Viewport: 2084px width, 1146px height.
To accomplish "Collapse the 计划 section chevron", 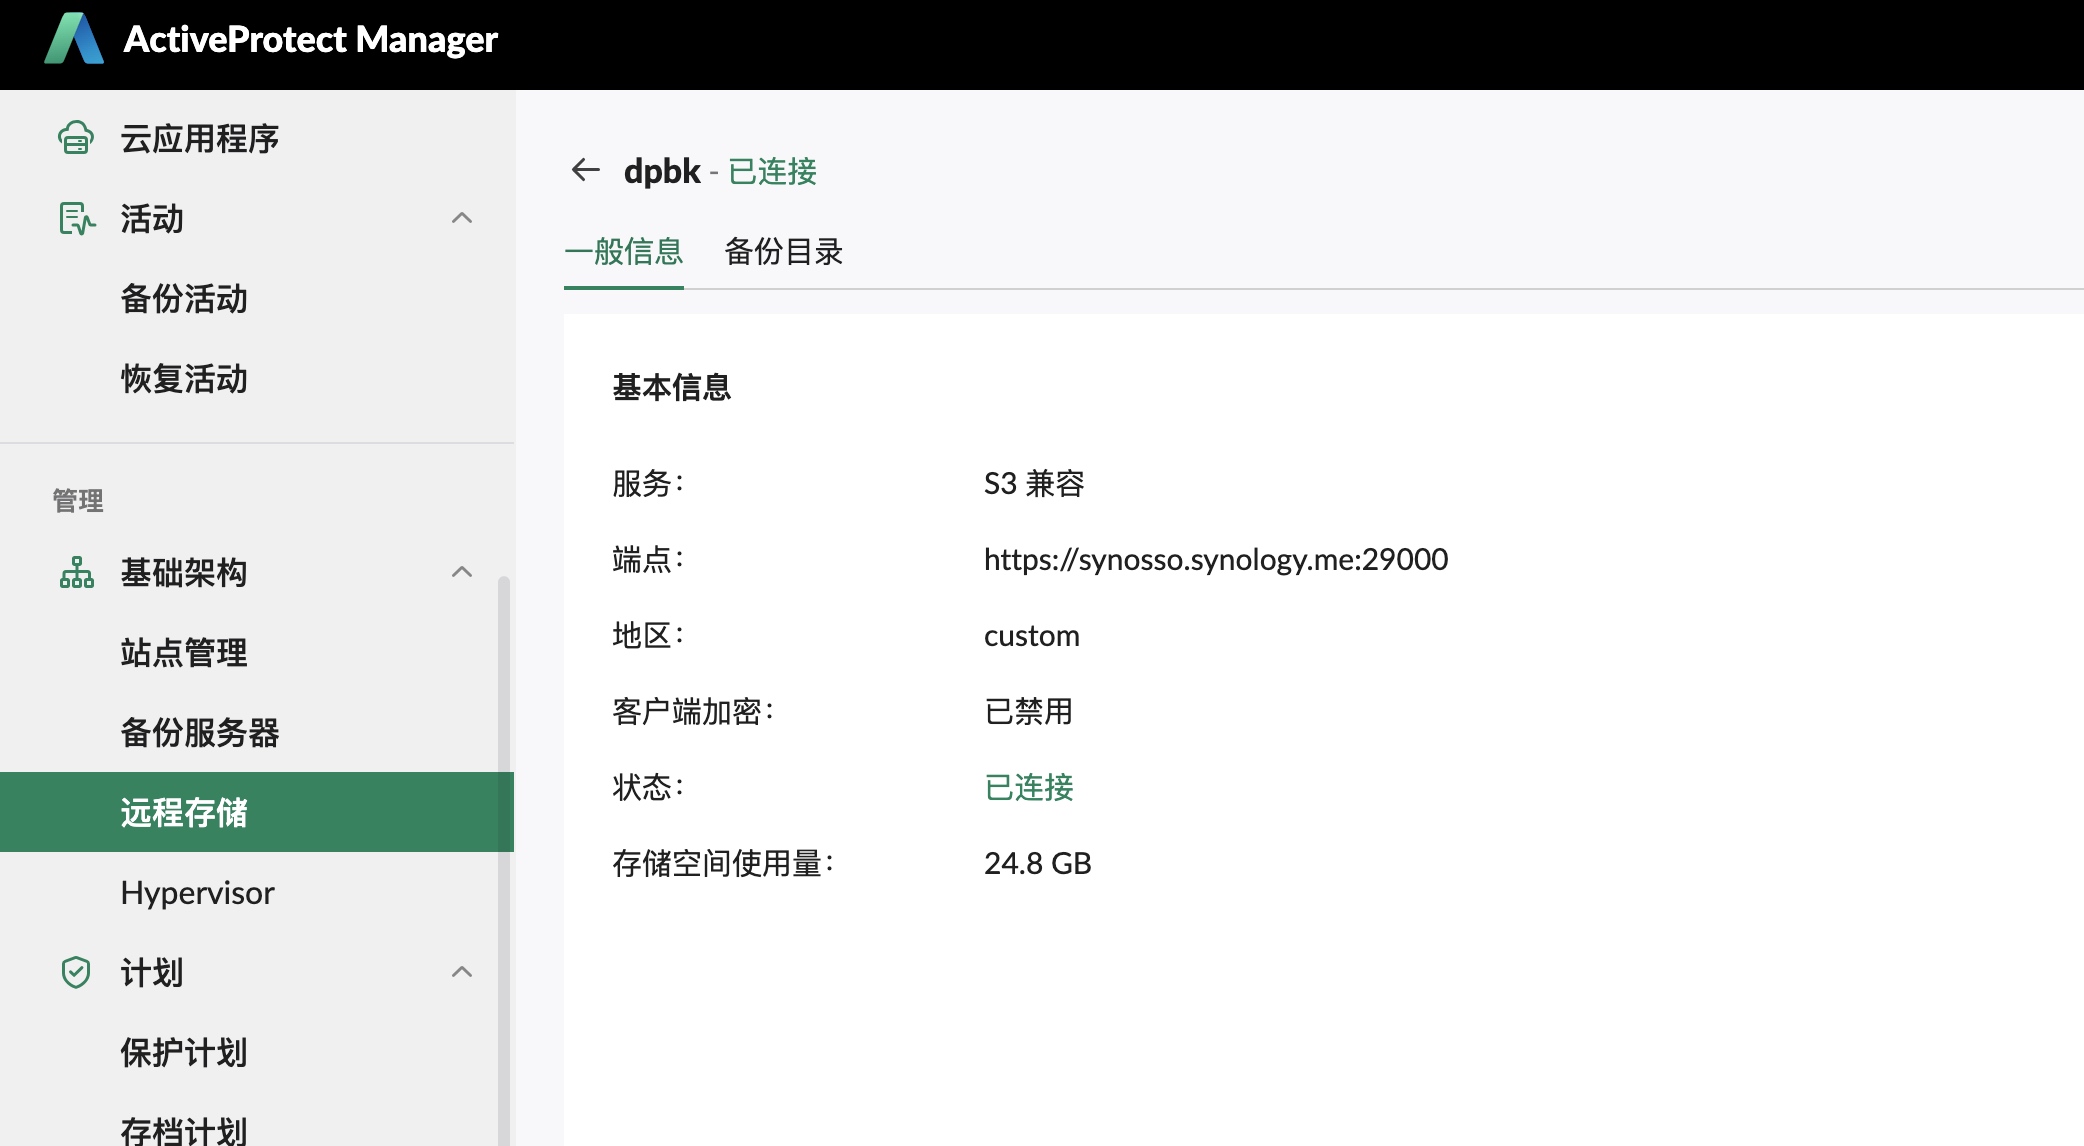I will pos(461,972).
